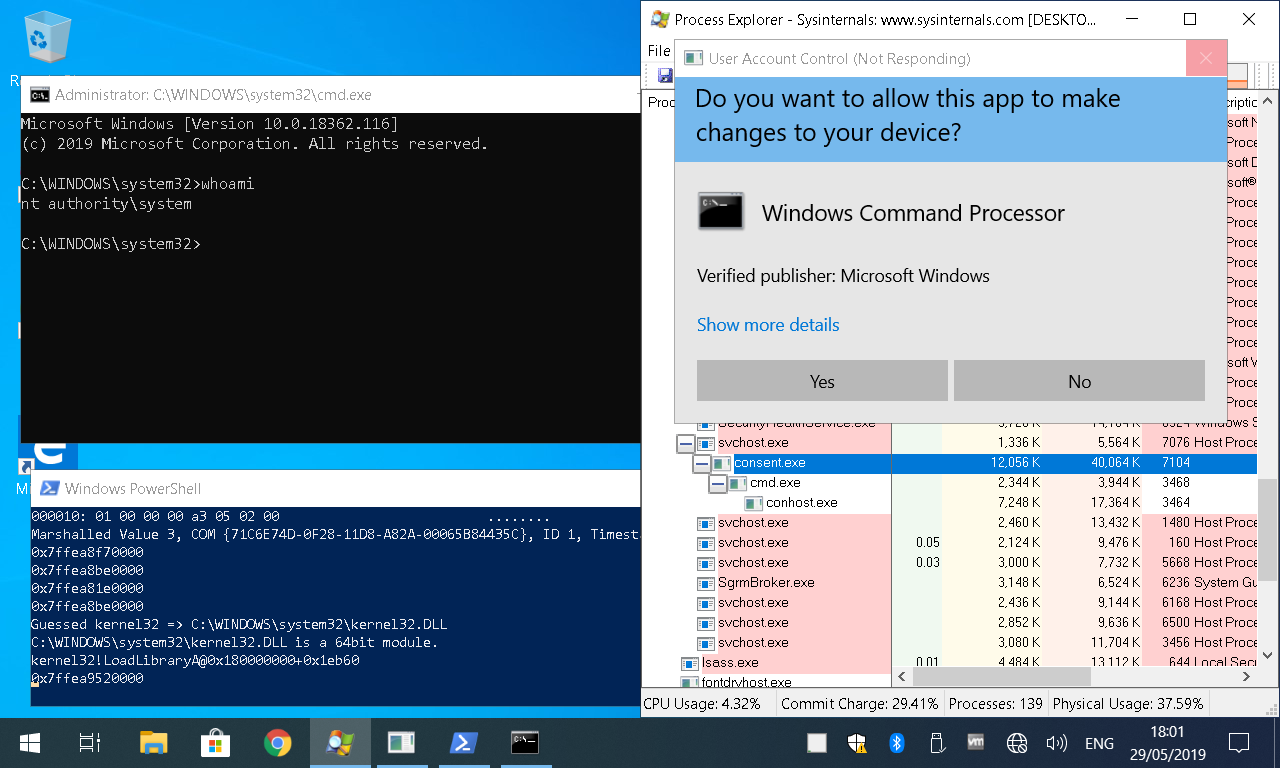The width and height of the screenshot is (1280, 768).
Task: Click the Save toolbar icon in Process Explorer
Action: [664, 75]
